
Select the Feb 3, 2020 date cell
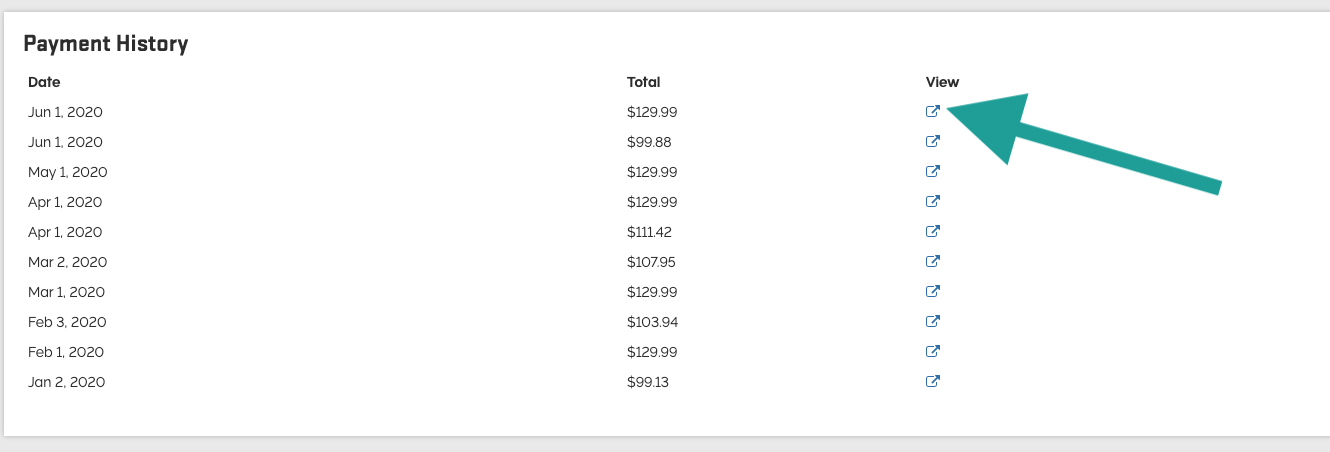pos(67,322)
